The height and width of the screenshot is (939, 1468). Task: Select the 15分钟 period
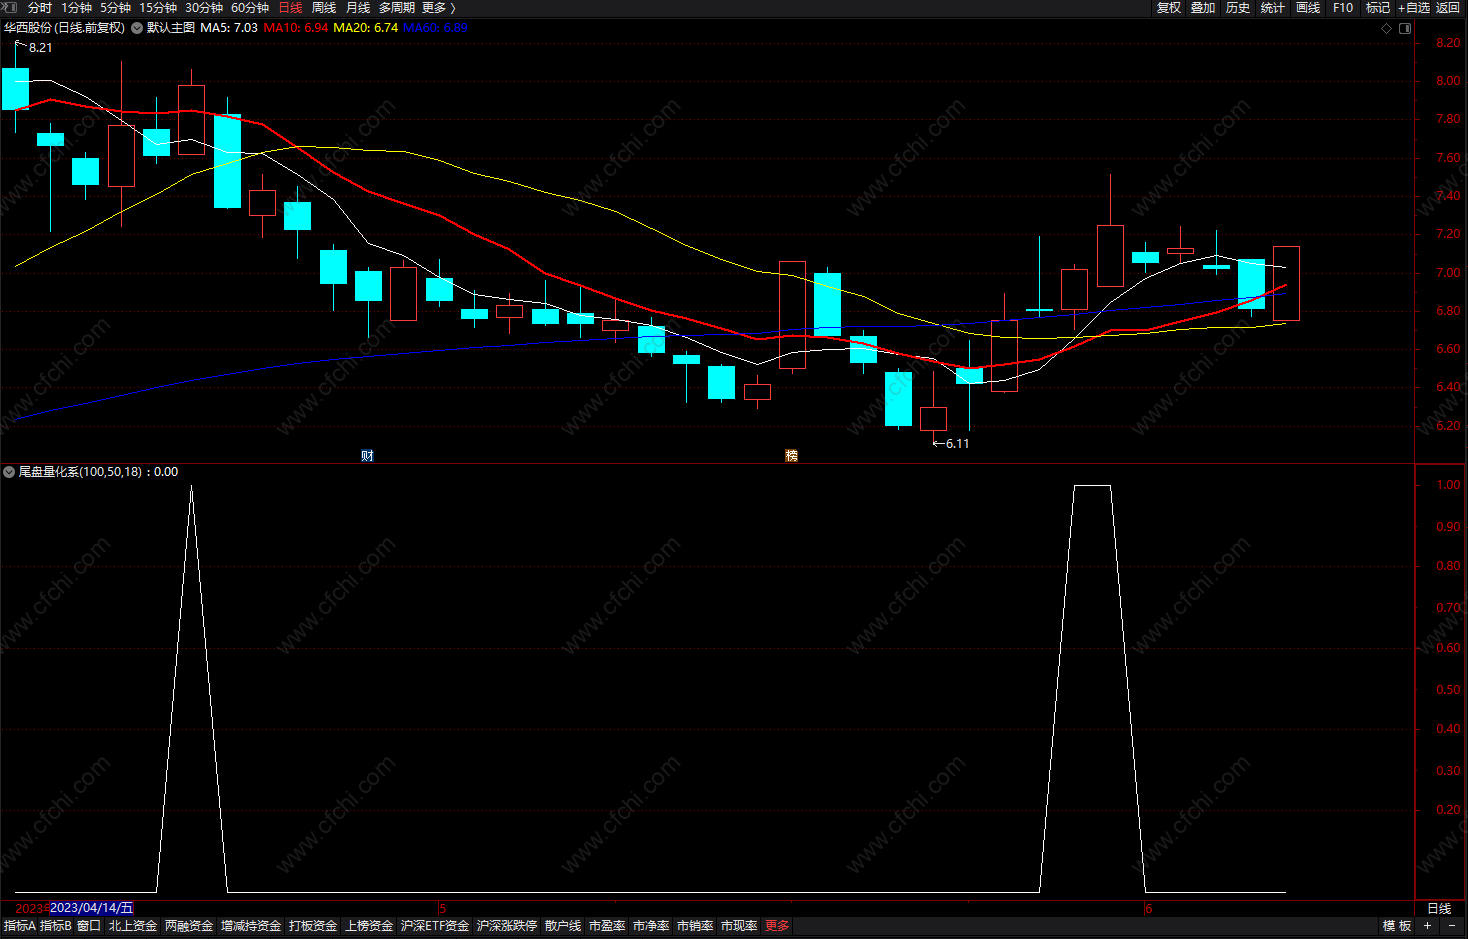pyautogui.click(x=158, y=8)
